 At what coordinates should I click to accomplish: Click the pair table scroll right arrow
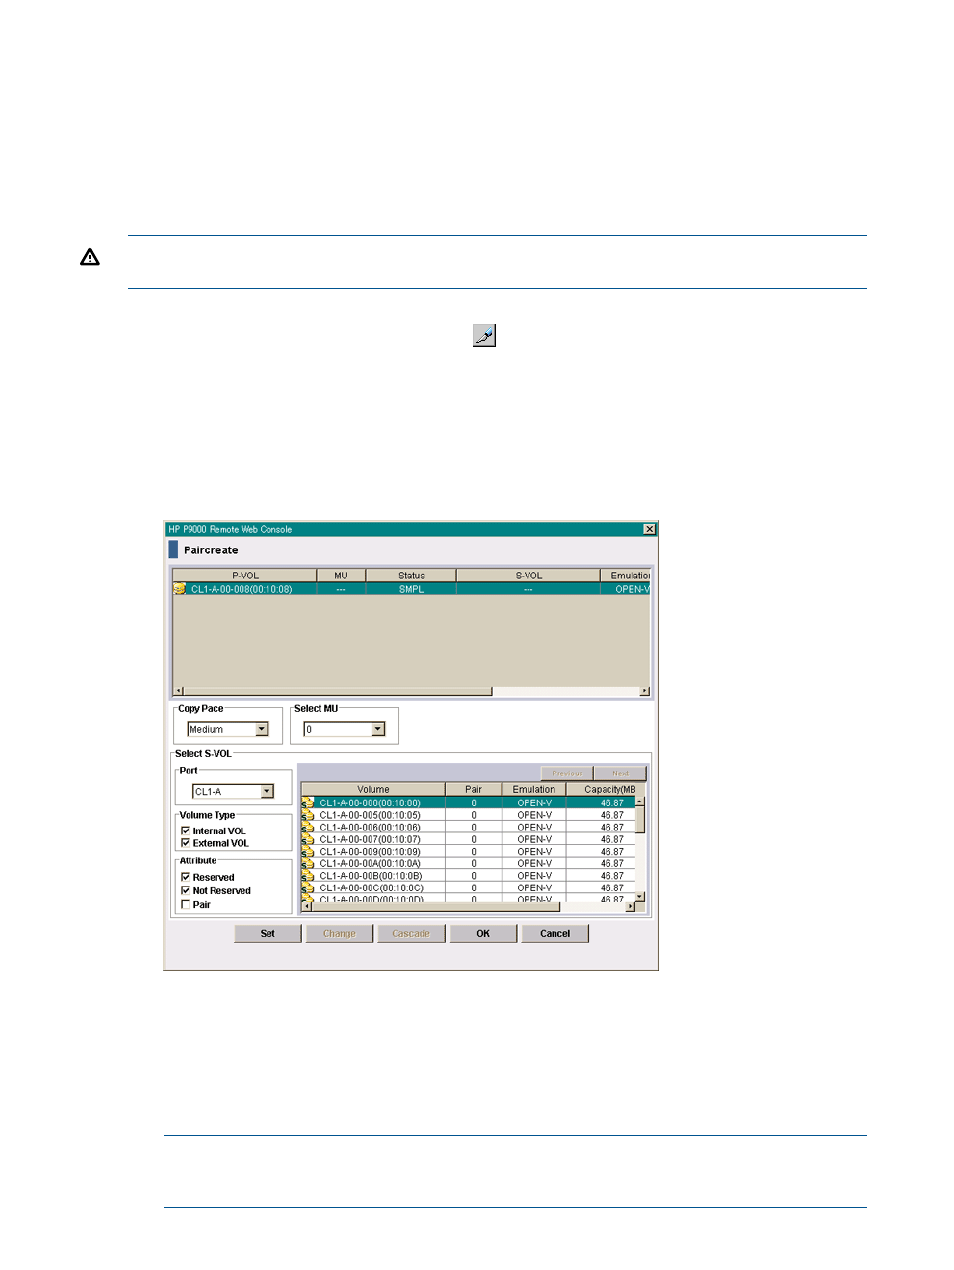645,691
